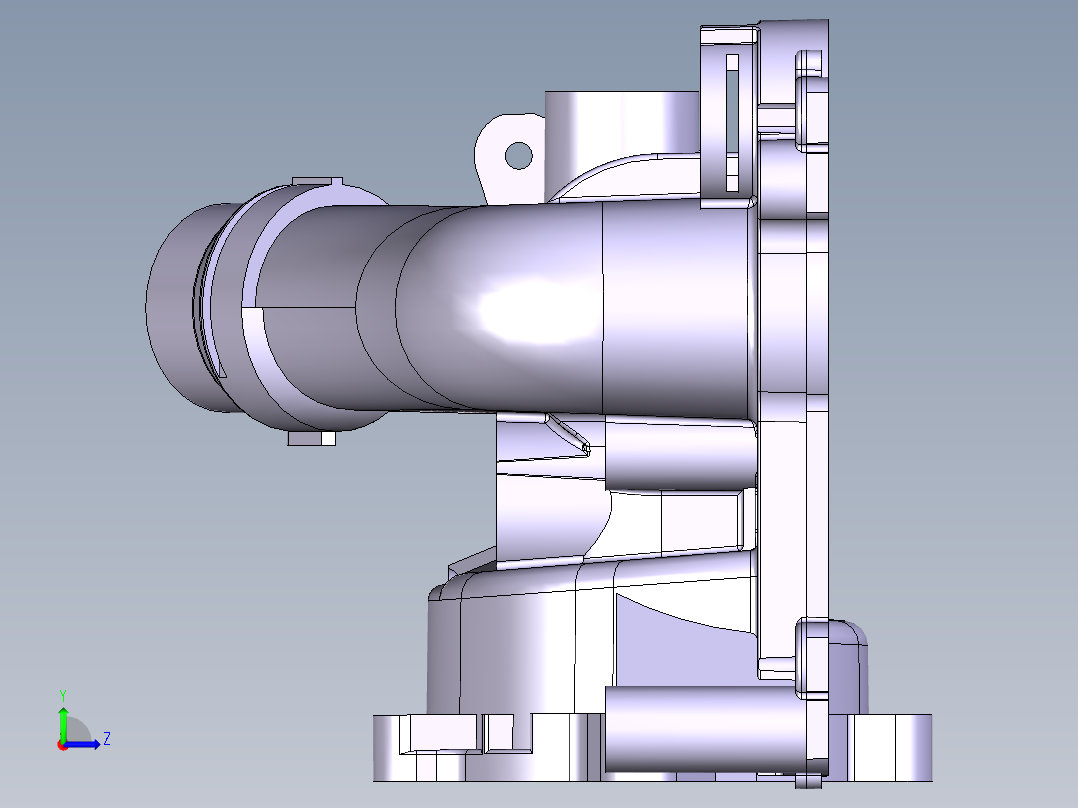
Task: Click the Y label on the orientation triad
Action: click(63, 695)
